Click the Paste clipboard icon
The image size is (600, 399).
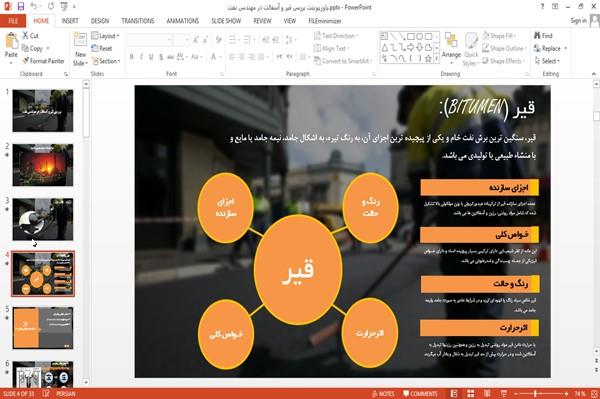[11, 41]
